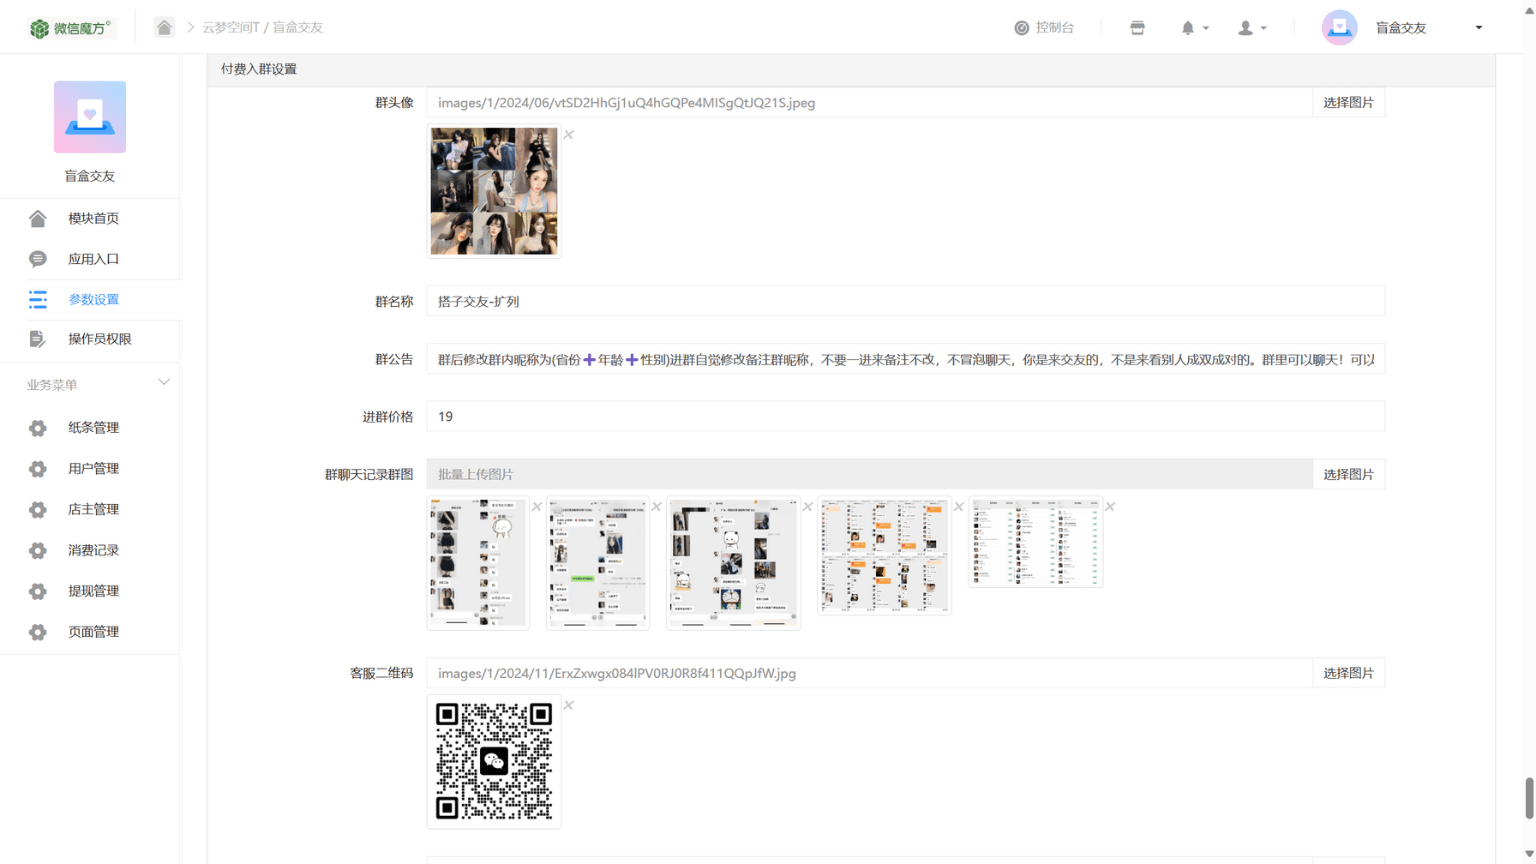
Task: Click the WeChat QR code thumbnail
Action: click(x=494, y=762)
